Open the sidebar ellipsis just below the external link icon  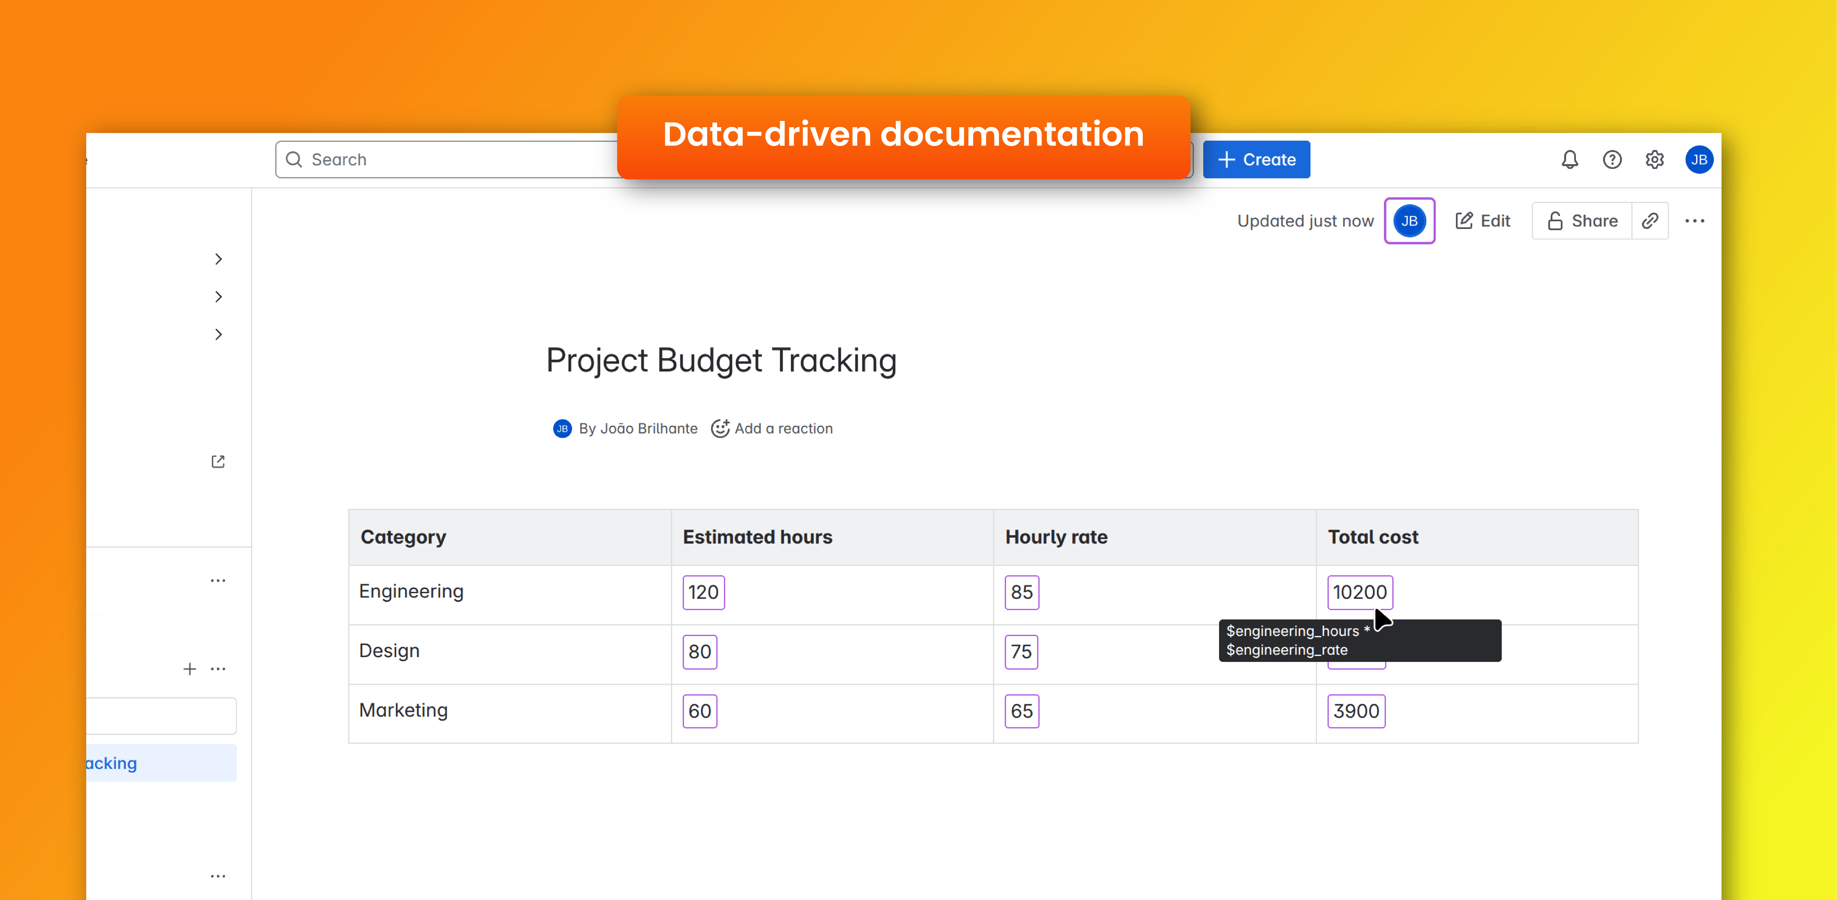218,580
